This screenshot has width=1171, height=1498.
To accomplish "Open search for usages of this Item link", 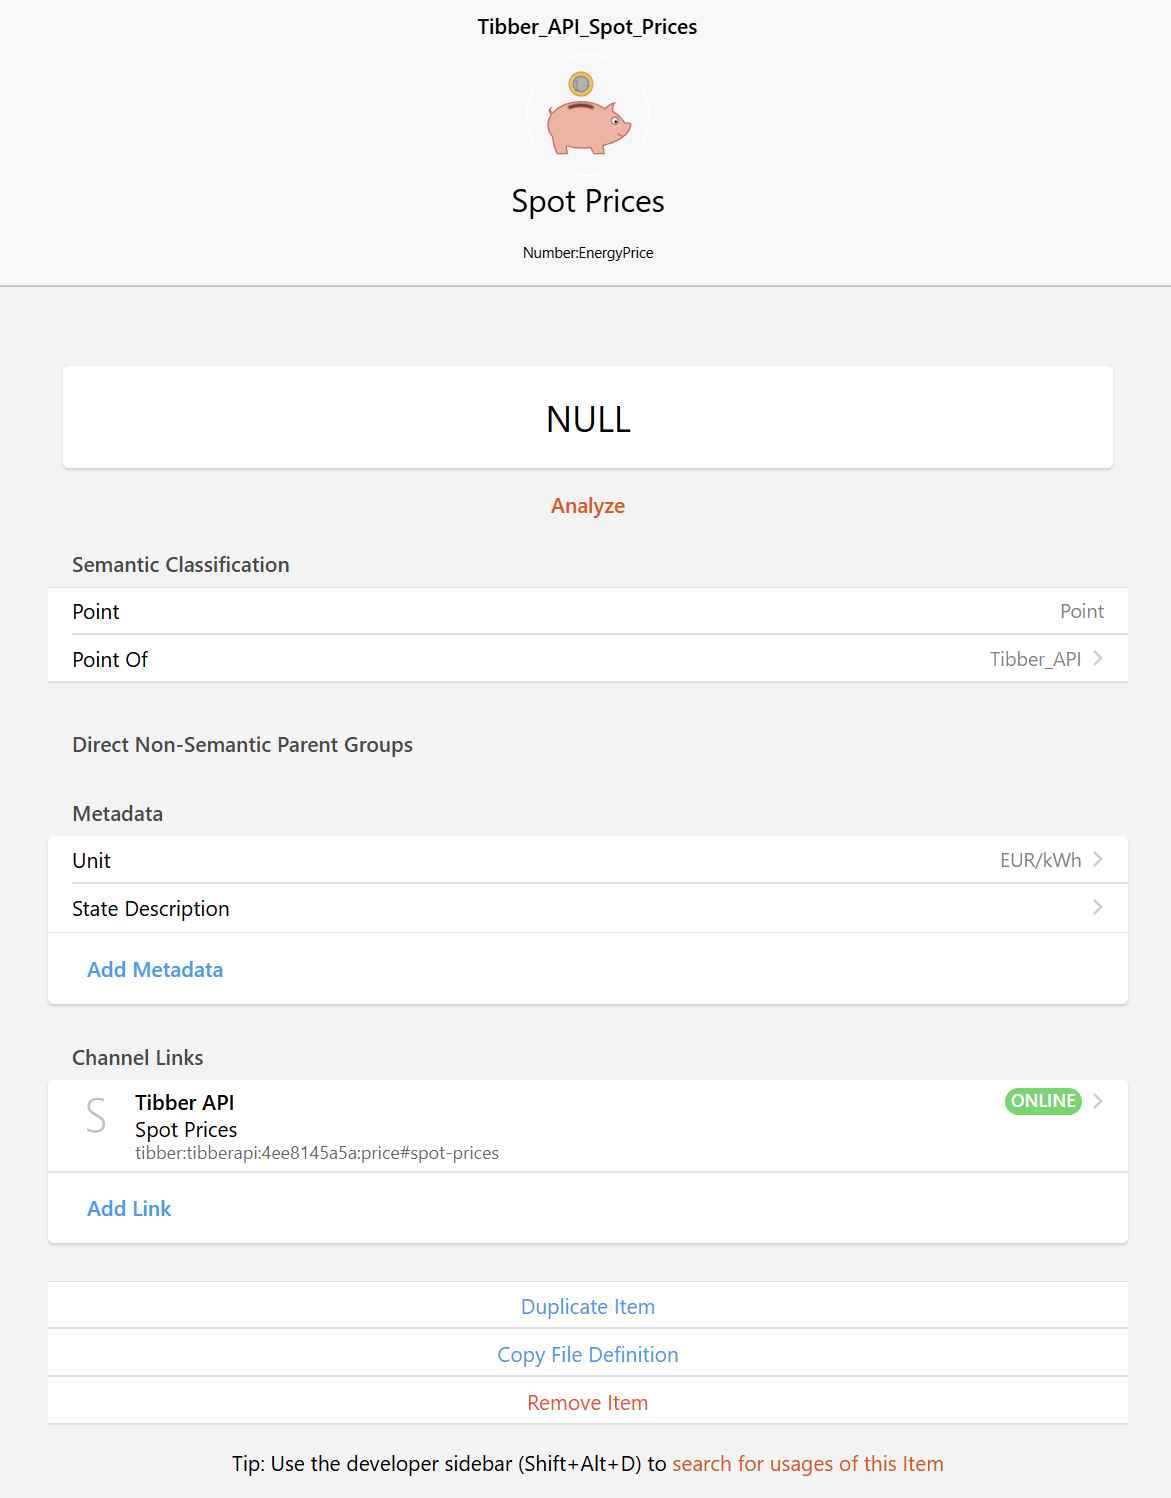I will 808,1464.
